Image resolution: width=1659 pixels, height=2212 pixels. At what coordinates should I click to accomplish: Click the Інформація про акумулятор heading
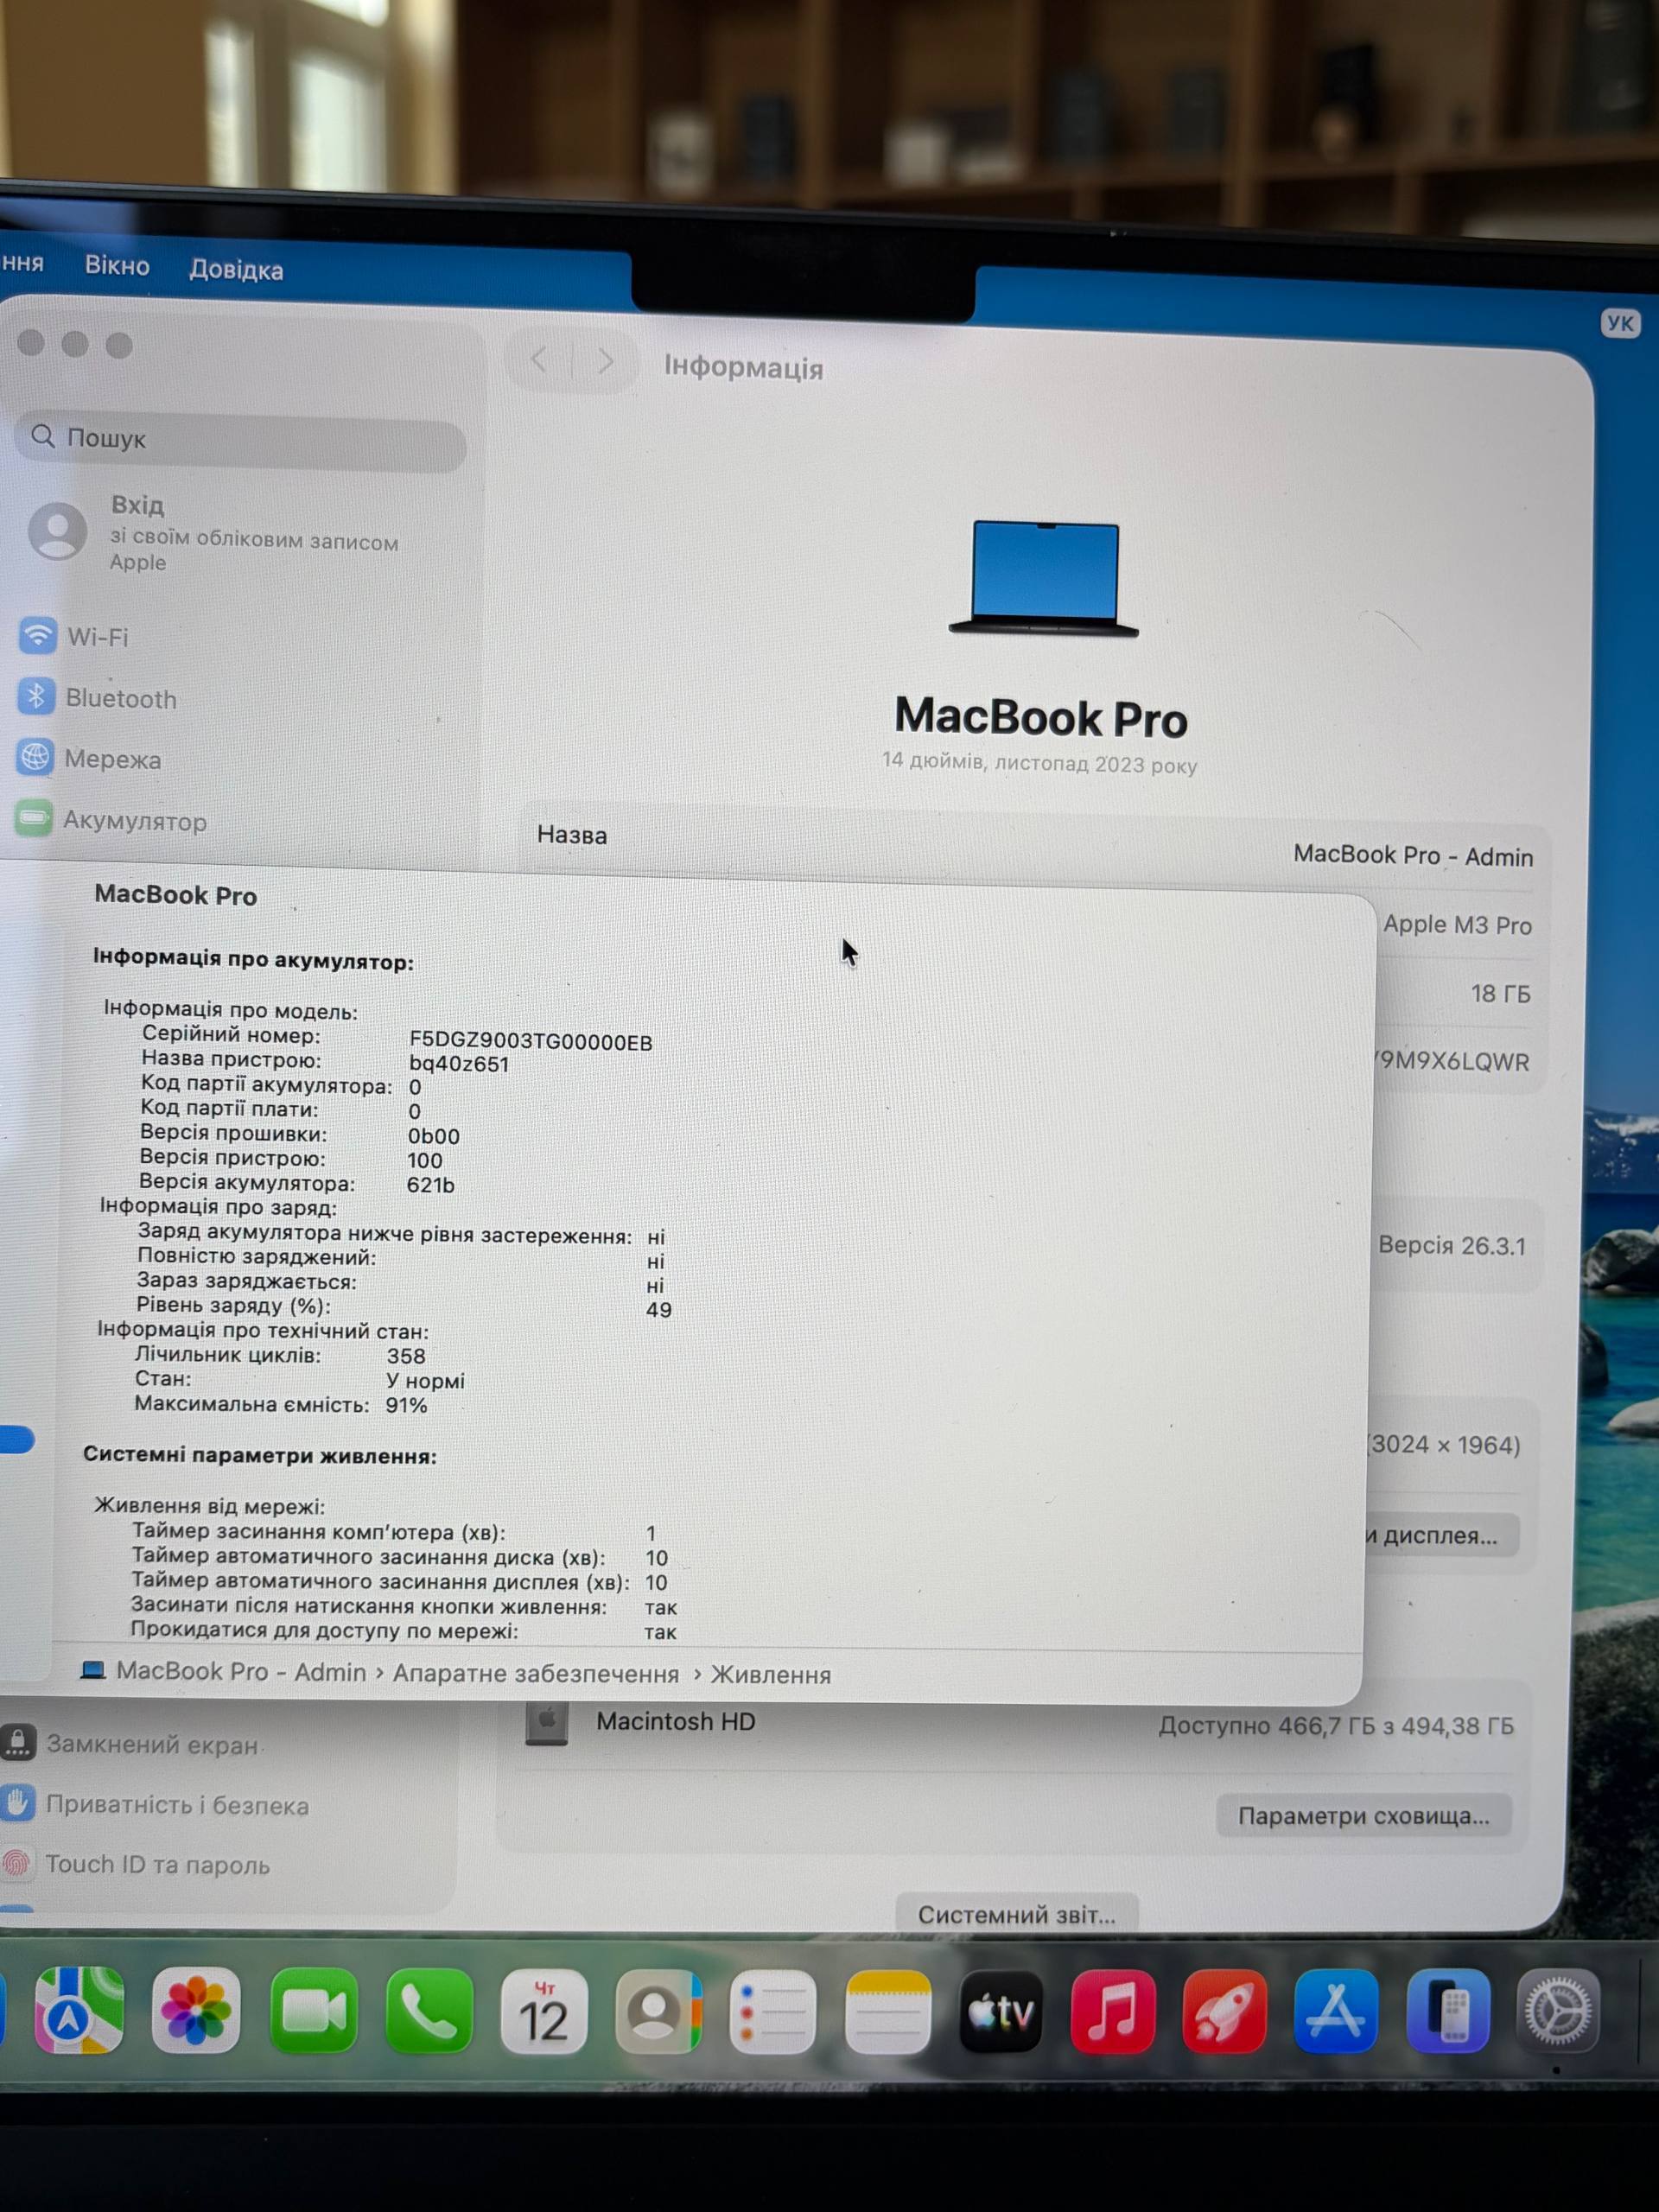point(253,959)
